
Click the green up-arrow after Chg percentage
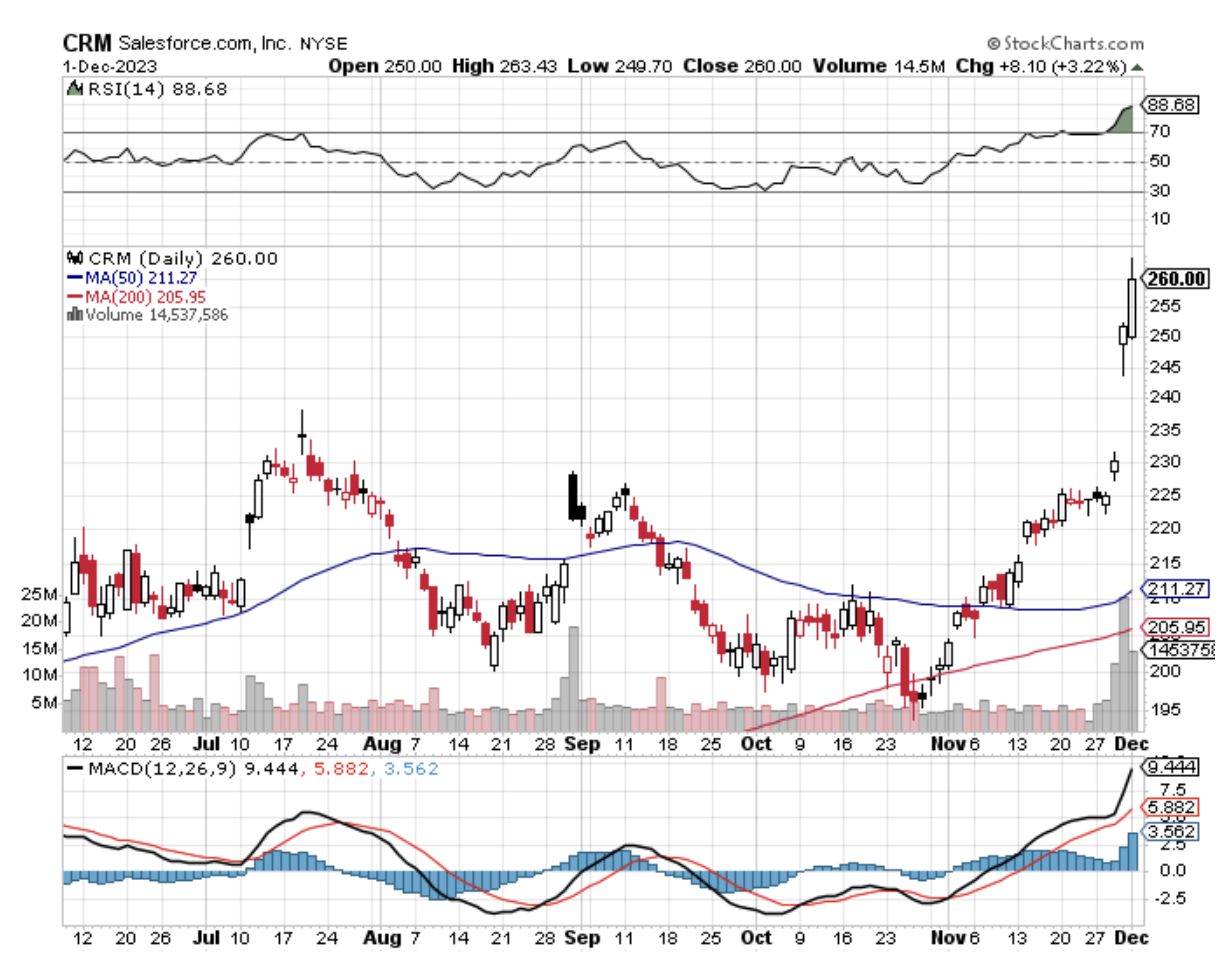tap(1138, 67)
